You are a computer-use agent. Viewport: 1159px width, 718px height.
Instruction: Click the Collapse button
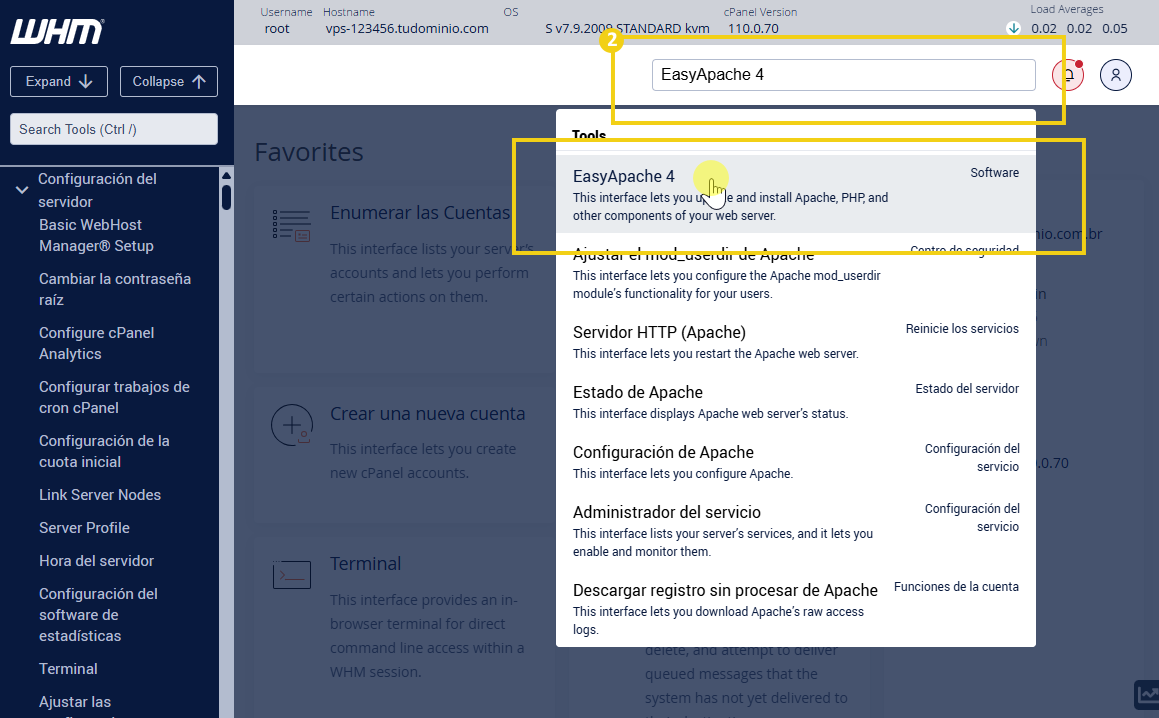click(x=169, y=81)
